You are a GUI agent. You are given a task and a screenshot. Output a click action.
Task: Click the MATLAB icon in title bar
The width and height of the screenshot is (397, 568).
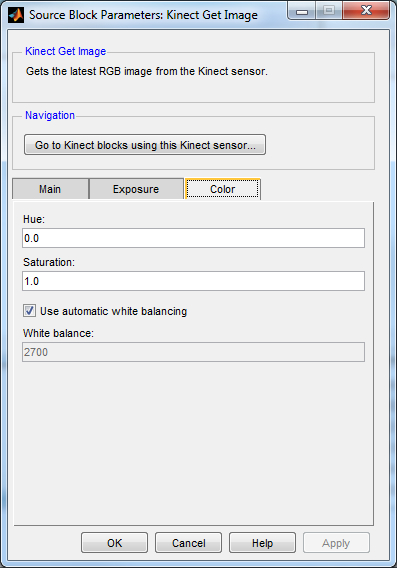16,15
